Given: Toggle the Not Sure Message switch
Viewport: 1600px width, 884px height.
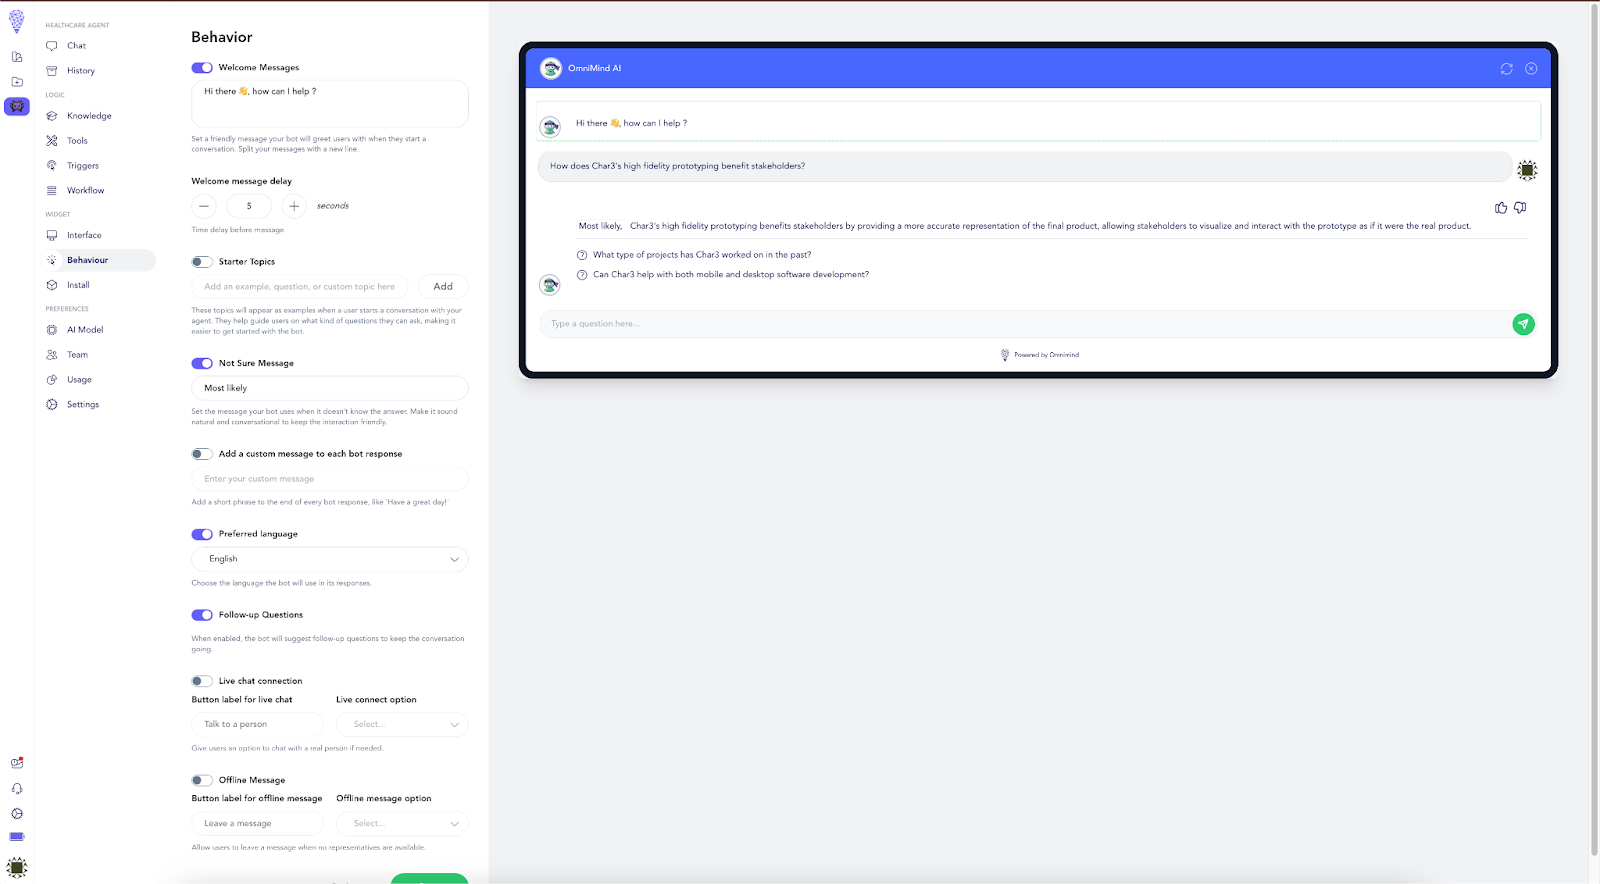Looking at the screenshot, I should 202,364.
